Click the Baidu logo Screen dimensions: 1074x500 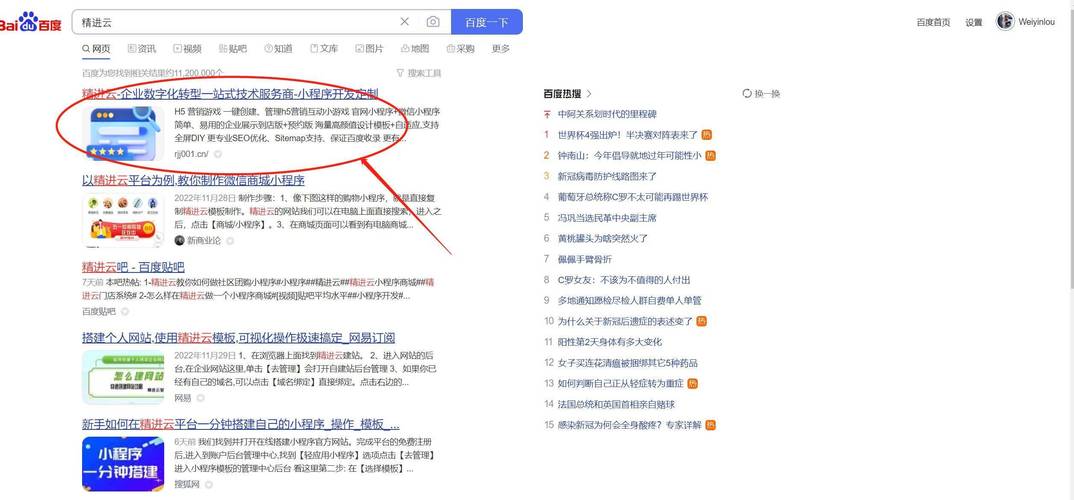pos(30,21)
